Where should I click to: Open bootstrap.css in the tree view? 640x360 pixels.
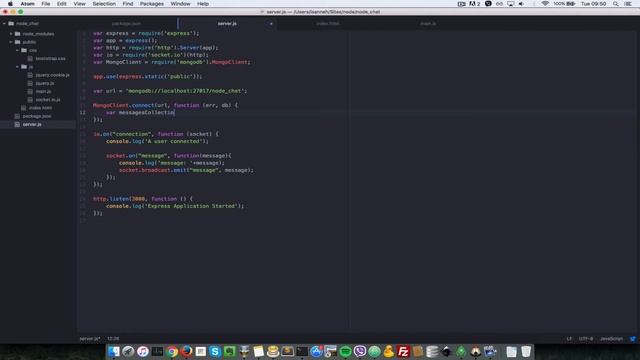pos(50,59)
